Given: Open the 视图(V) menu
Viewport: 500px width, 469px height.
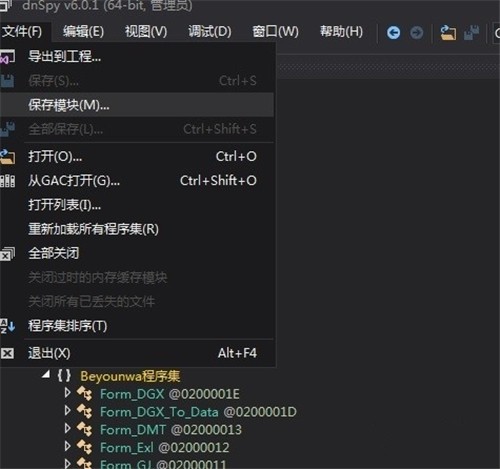Looking at the screenshot, I should pyautogui.click(x=146, y=32).
